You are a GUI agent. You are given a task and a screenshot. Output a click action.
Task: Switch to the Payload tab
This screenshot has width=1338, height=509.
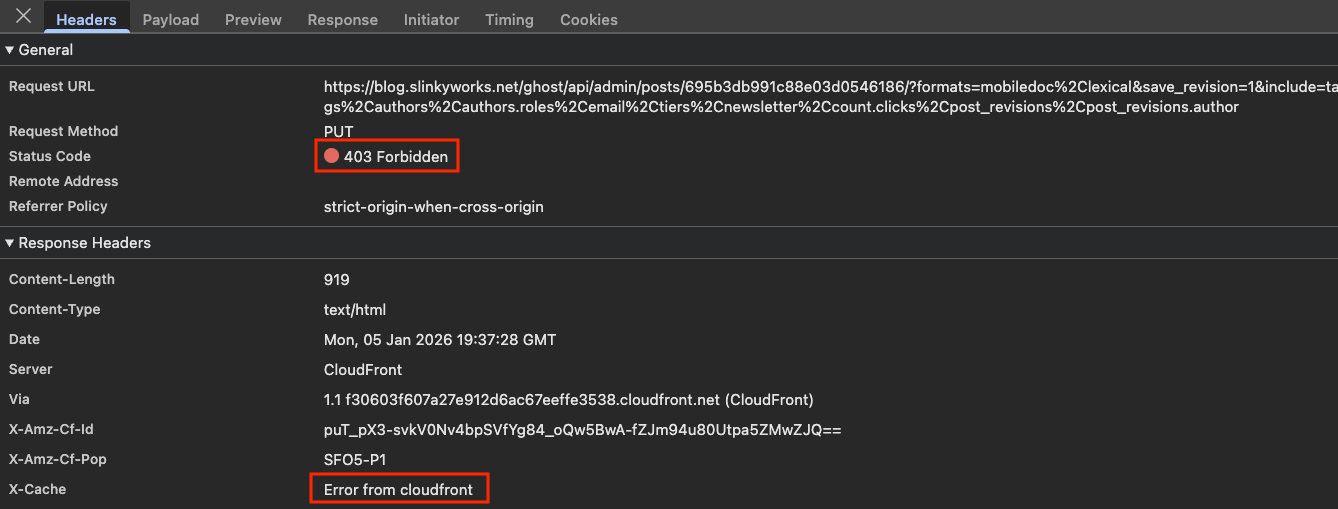[170, 19]
